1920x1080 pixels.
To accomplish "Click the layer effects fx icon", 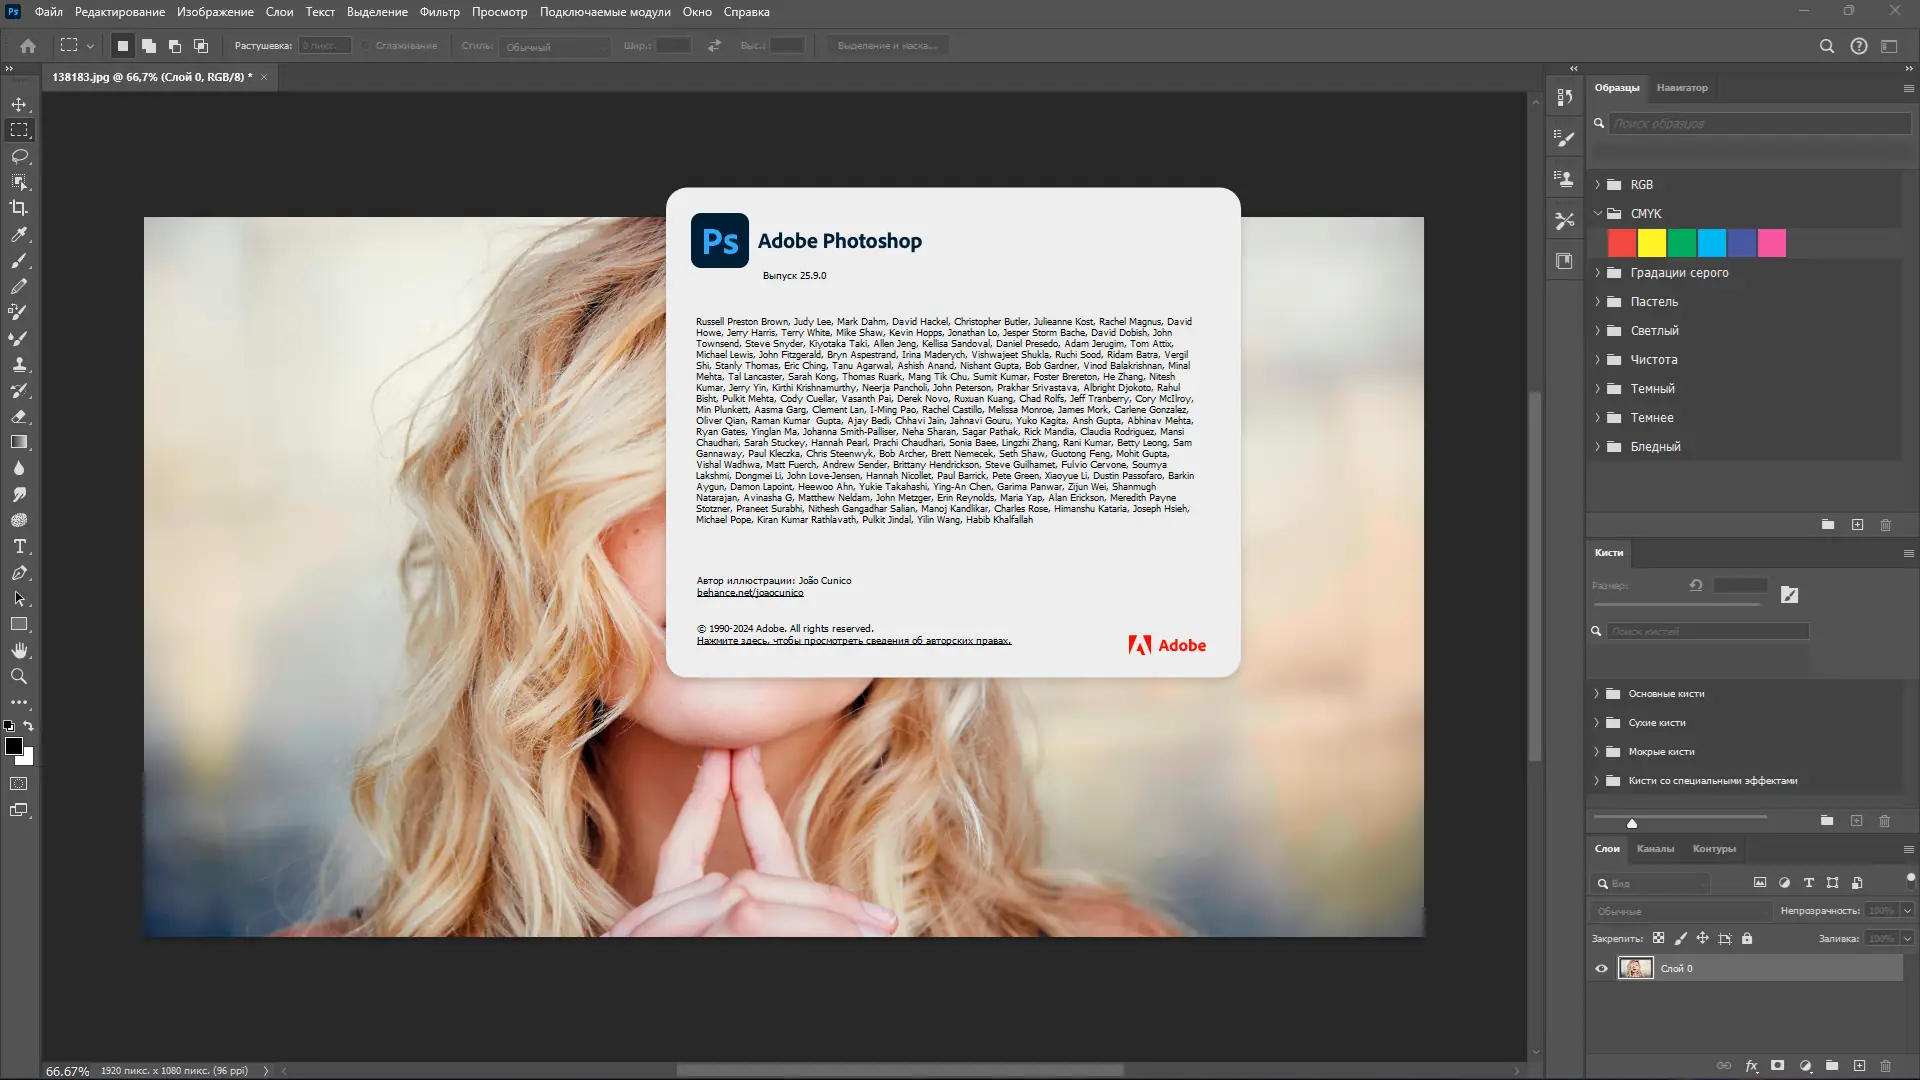I will (1751, 1066).
